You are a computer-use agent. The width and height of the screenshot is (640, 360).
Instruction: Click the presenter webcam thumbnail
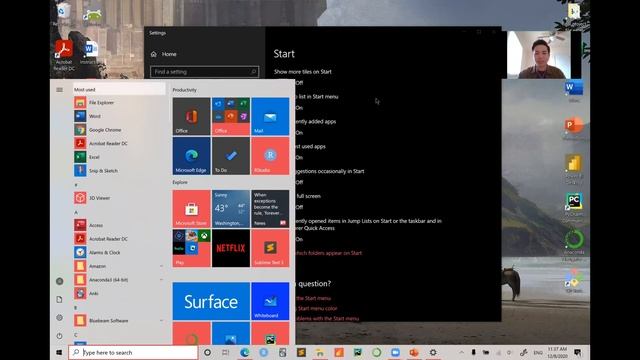coord(538,55)
